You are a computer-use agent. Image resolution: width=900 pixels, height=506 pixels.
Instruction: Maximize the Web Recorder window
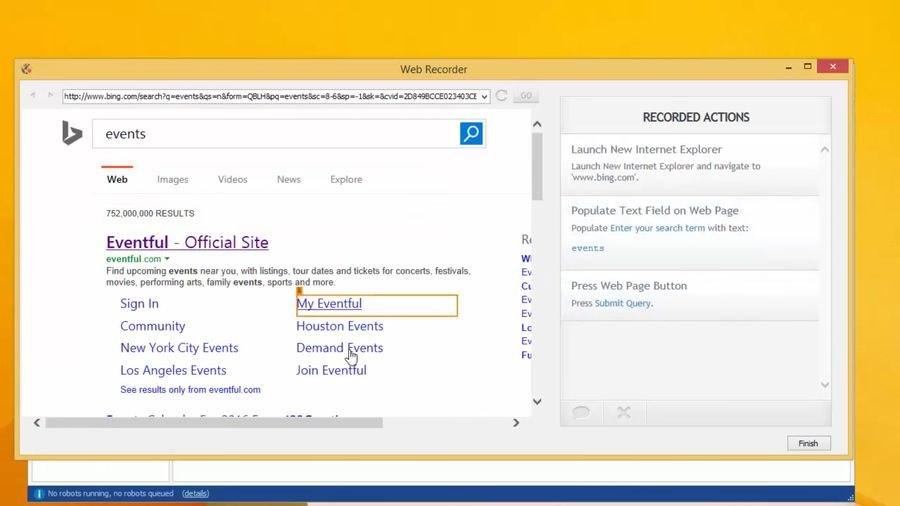click(808, 67)
